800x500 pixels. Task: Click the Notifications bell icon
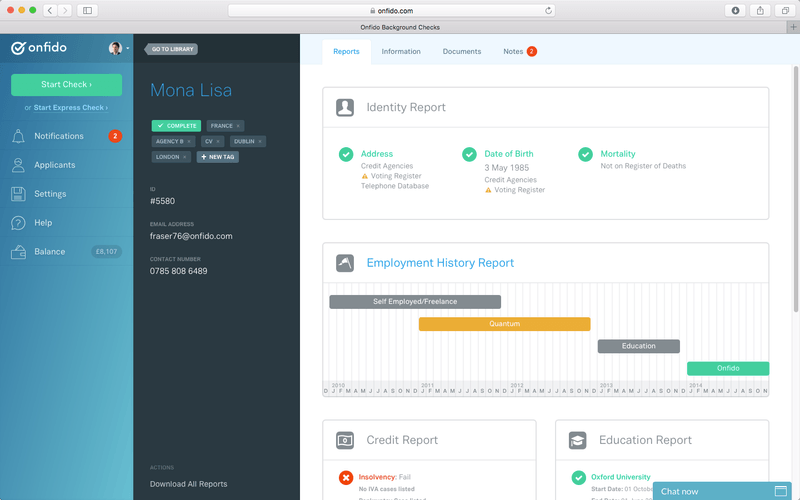click(18, 136)
